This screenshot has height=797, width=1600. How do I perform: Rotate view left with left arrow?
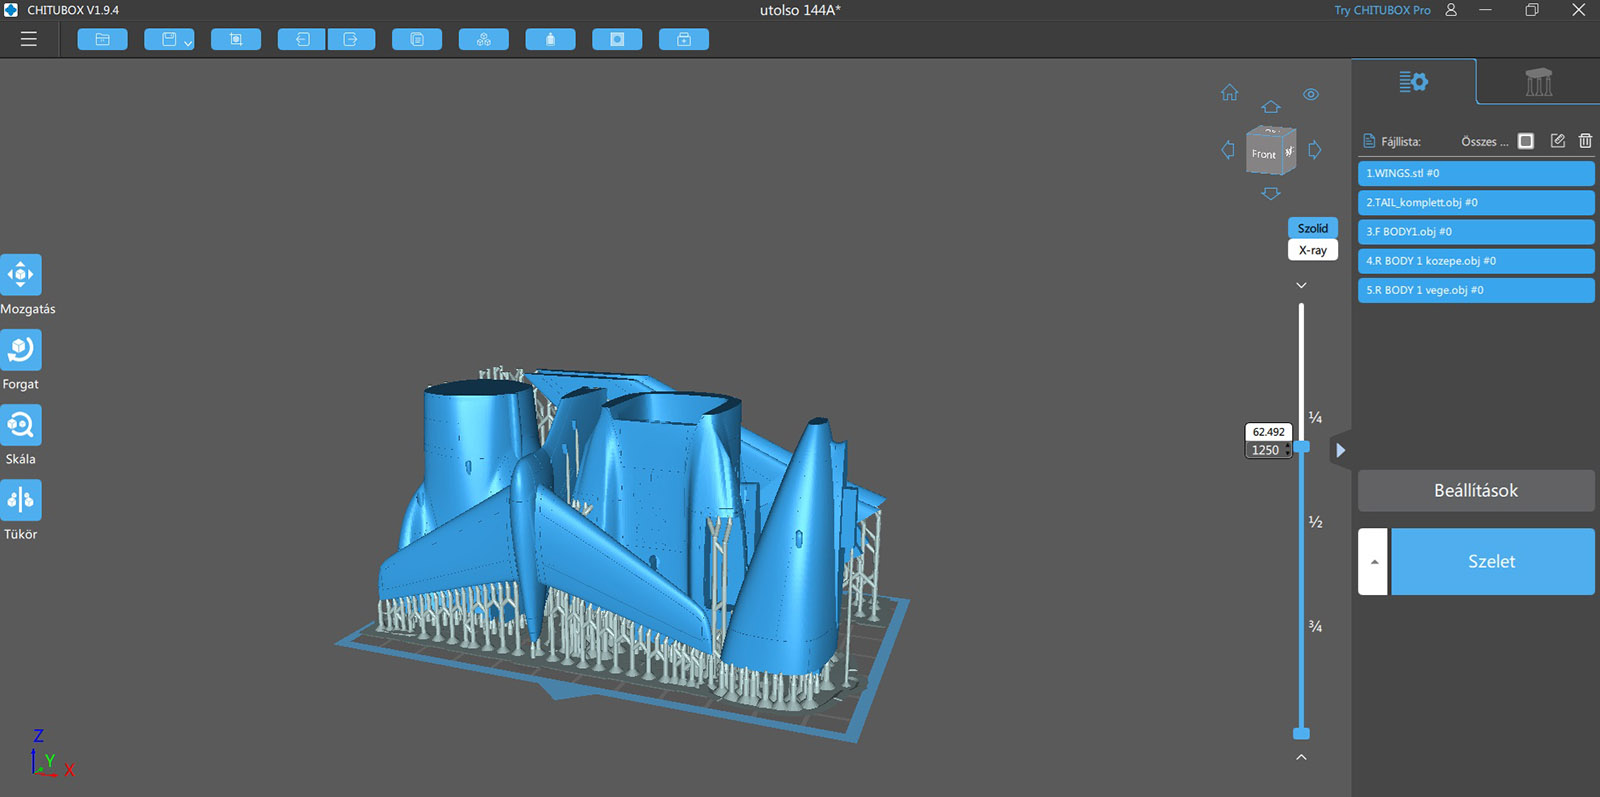point(1228,150)
